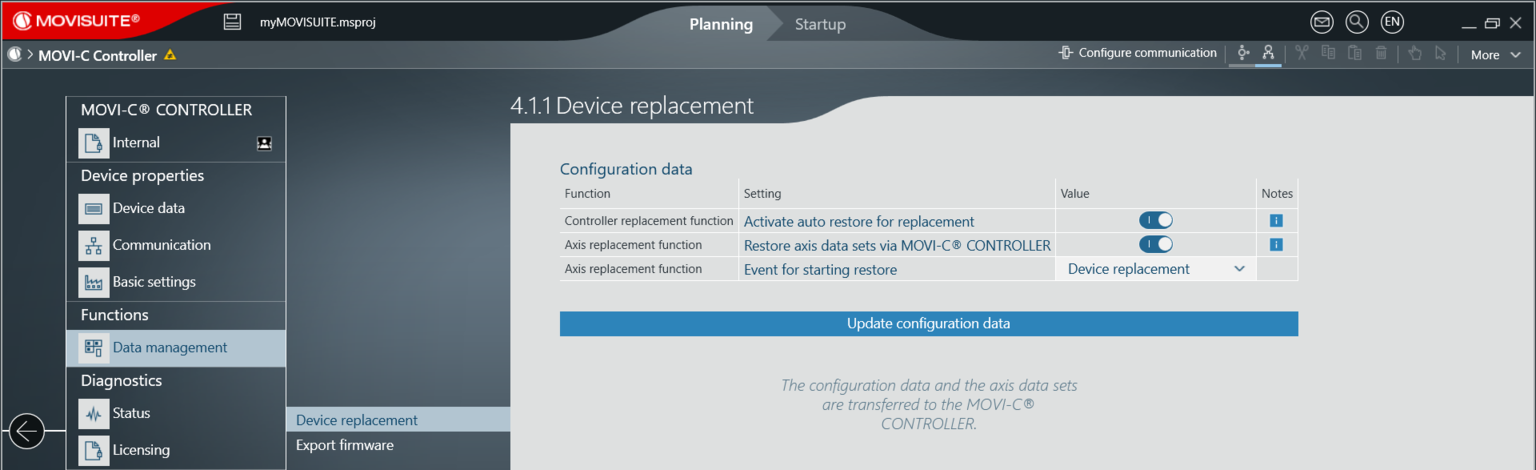Switch to the Planning tab
The width and height of the screenshot is (1536, 470).
coord(721,24)
